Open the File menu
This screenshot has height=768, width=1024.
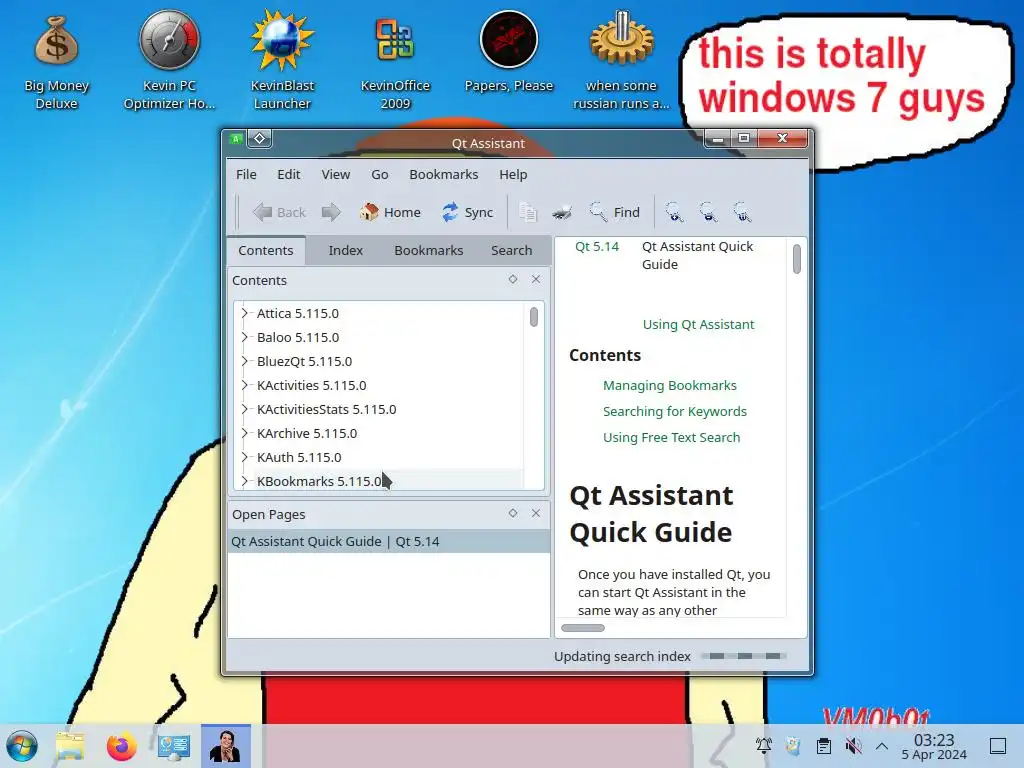coord(246,174)
